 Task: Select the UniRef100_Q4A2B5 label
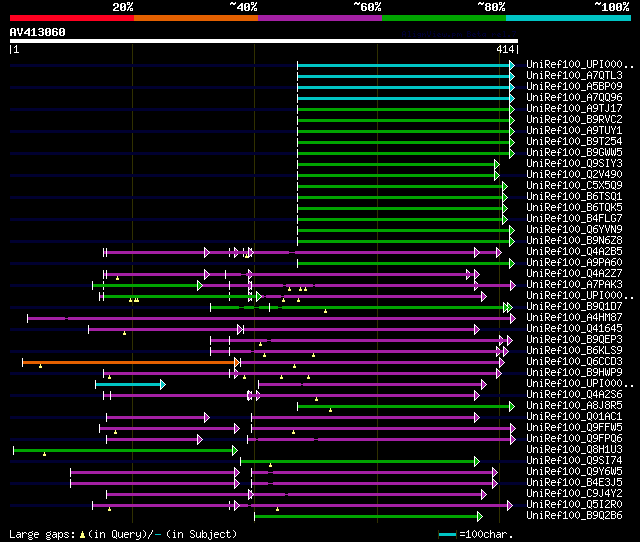click(574, 252)
